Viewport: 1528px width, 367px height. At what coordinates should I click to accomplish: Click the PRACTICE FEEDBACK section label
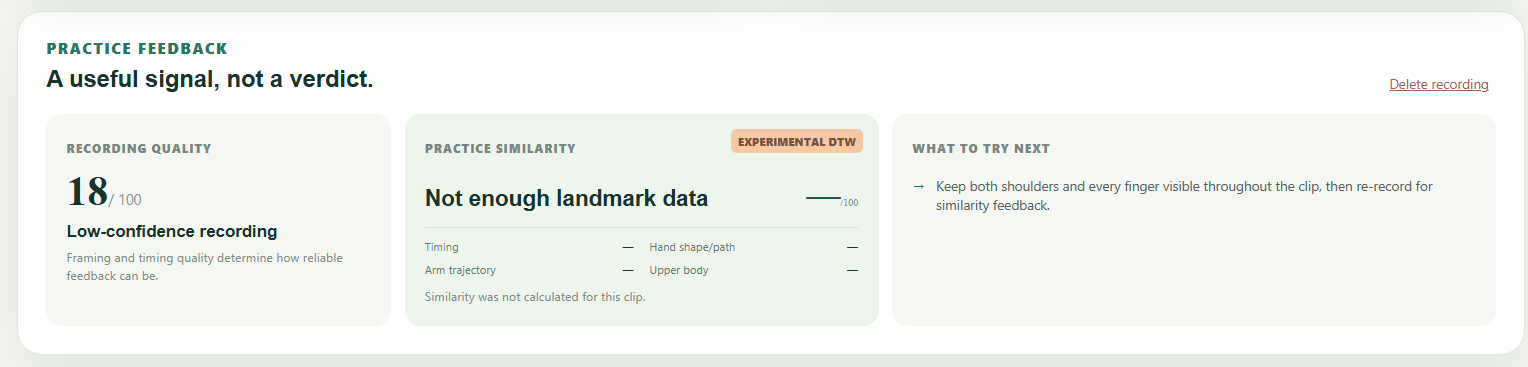137,48
